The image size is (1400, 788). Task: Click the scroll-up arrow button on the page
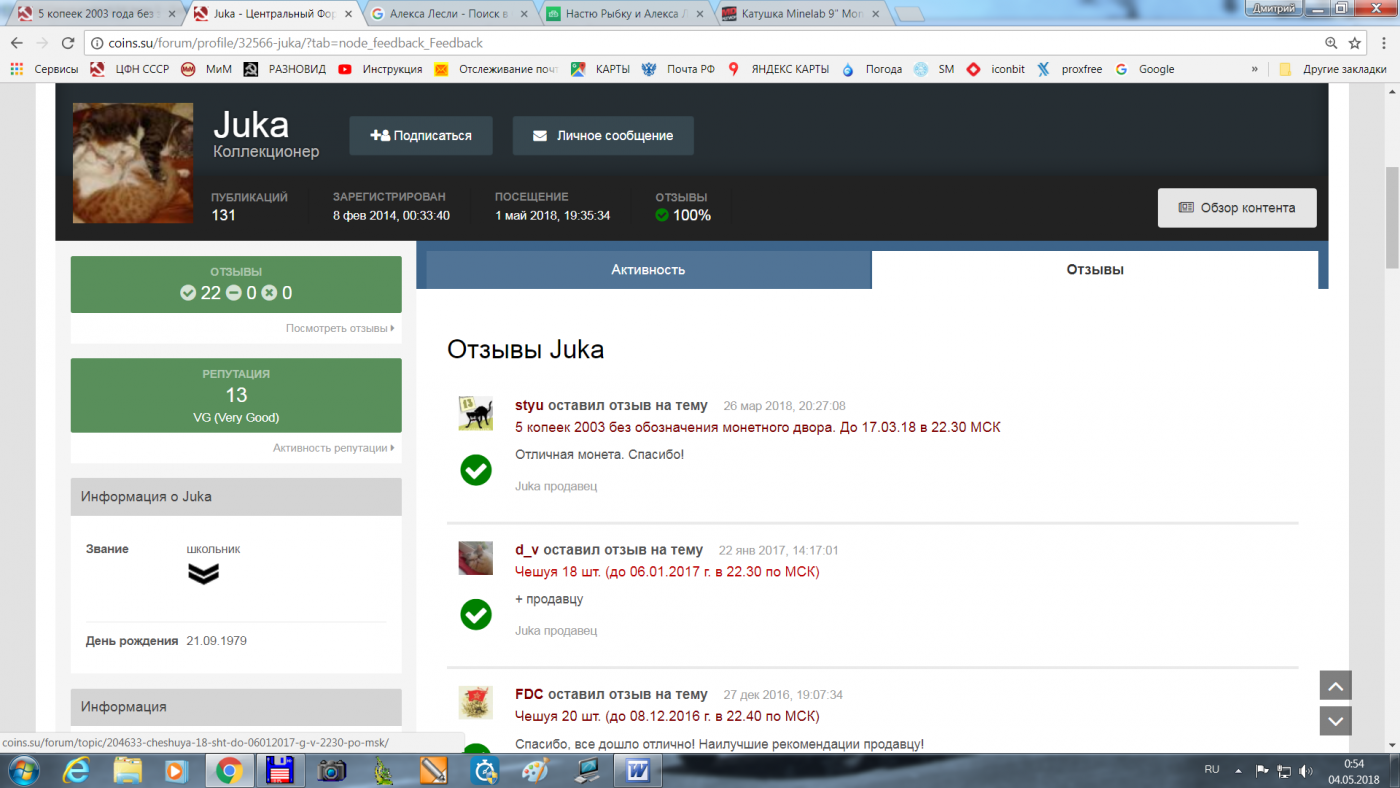coord(1336,685)
